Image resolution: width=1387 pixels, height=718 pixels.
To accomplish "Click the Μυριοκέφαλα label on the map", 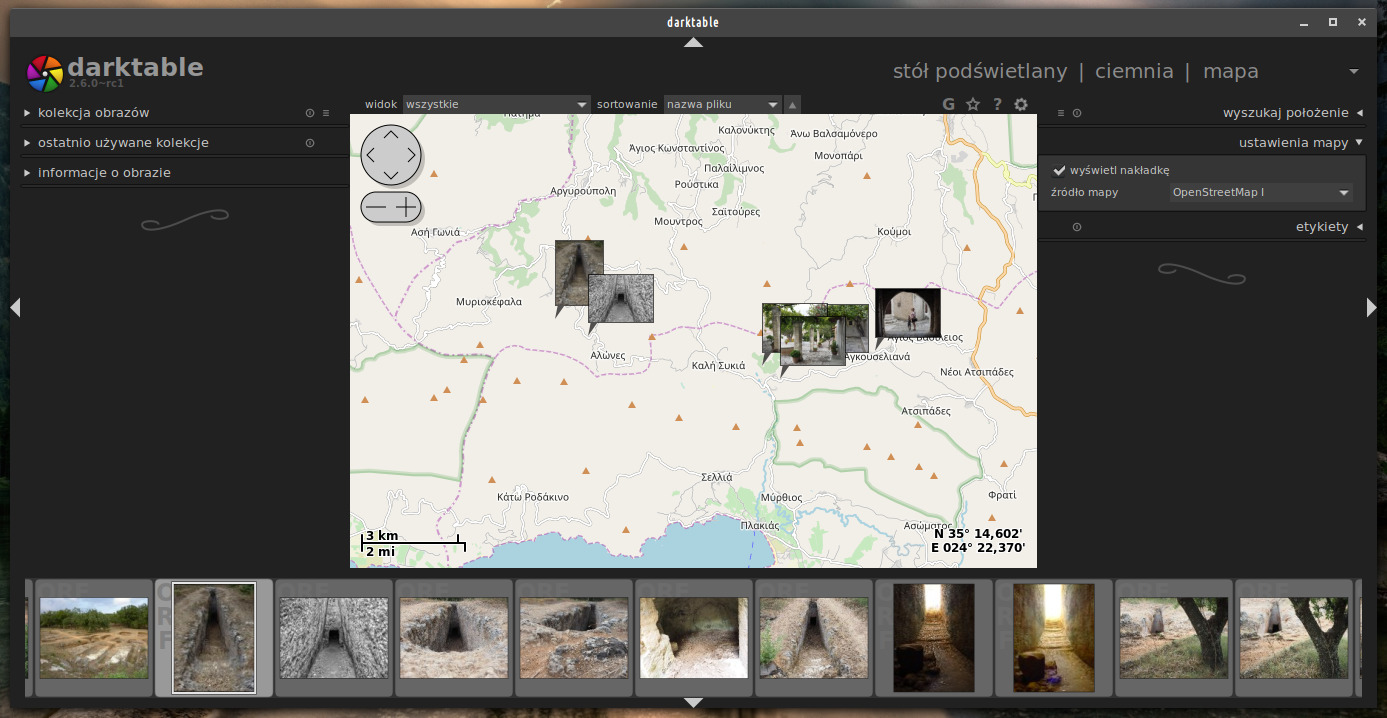I will (489, 302).
